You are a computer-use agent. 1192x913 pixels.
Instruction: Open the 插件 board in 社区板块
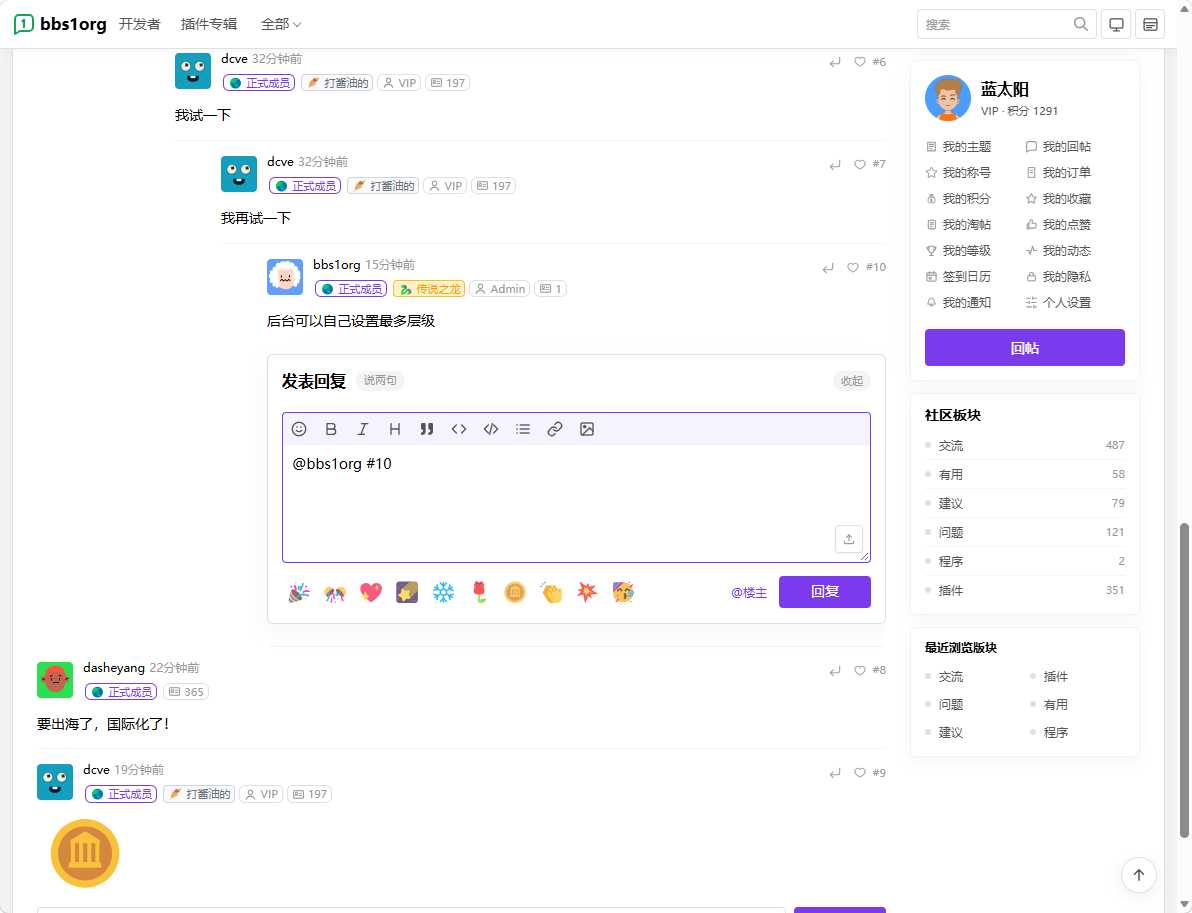pyautogui.click(x=1024, y=590)
